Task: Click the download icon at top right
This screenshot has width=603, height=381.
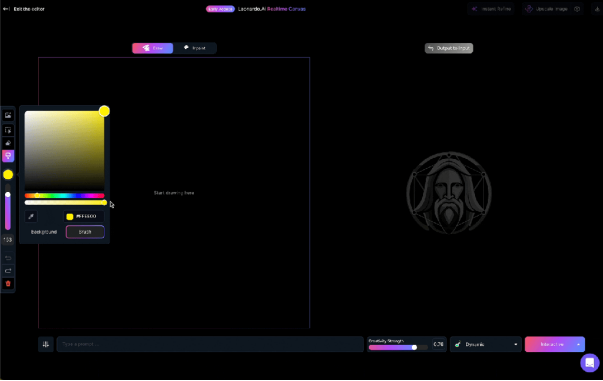Action: pyautogui.click(x=597, y=9)
